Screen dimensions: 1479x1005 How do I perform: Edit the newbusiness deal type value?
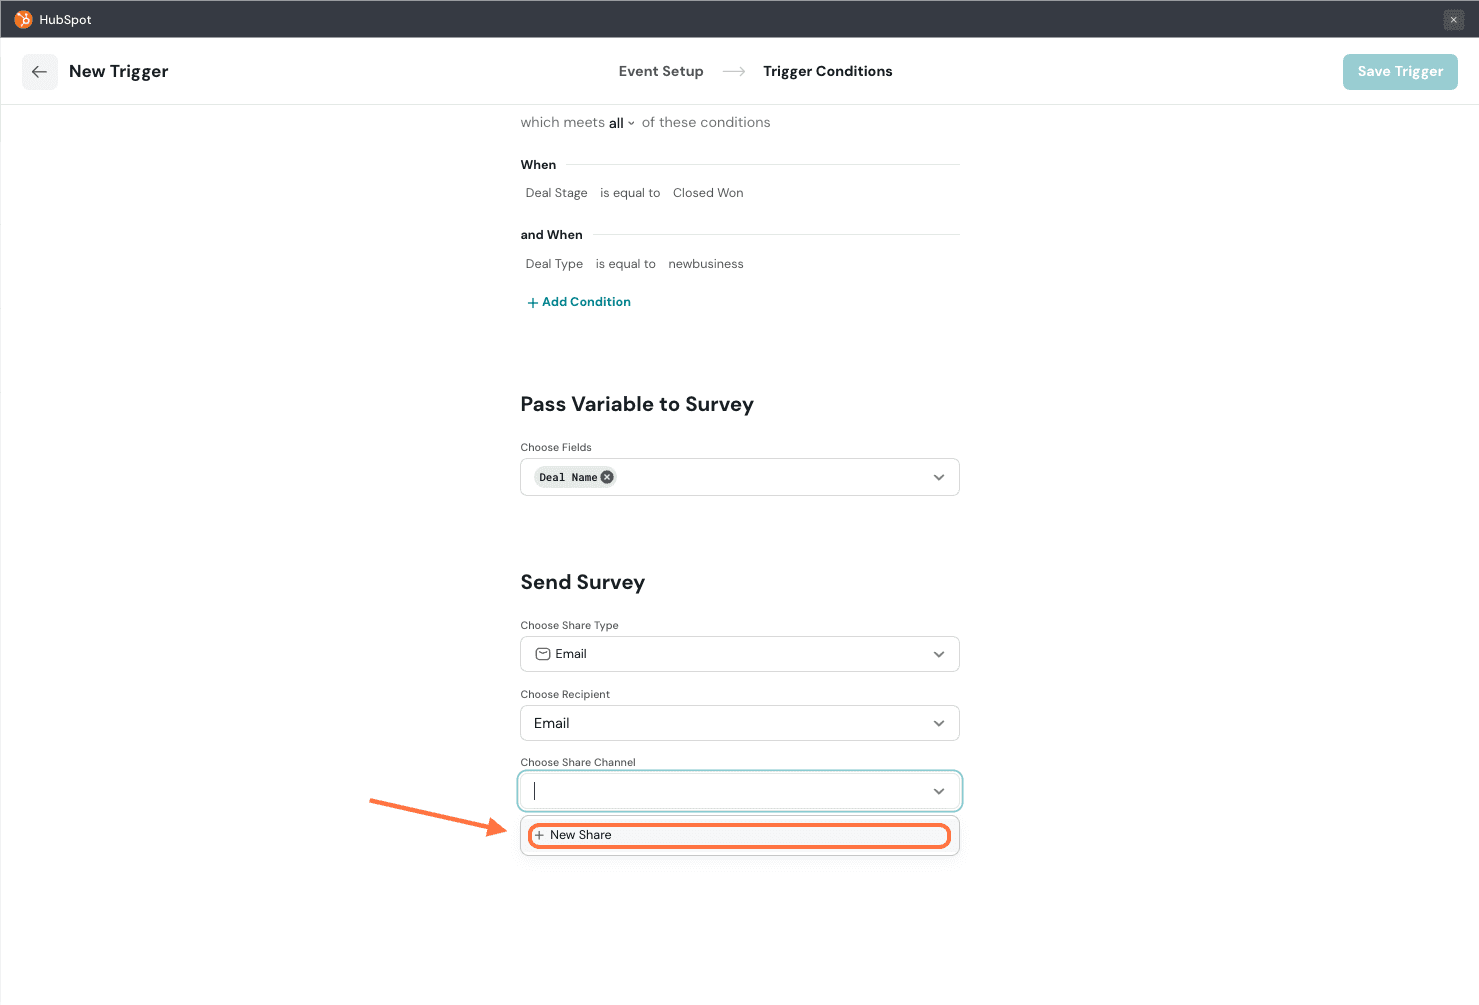coord(705,264)
